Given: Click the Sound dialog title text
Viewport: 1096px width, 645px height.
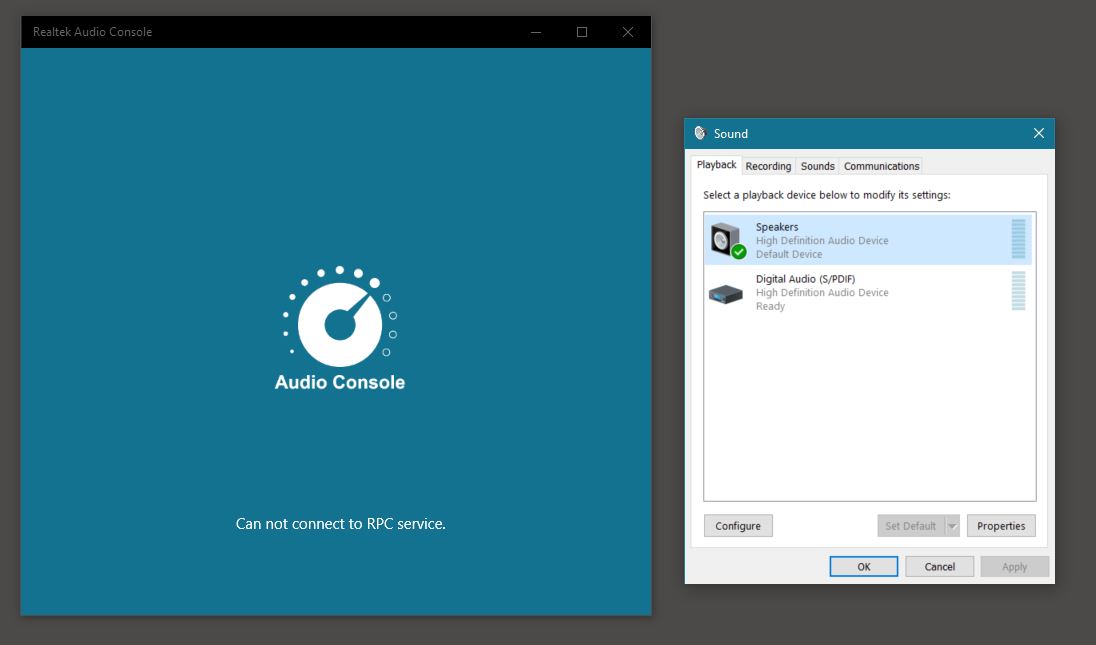Looking at the screenshot, I should [730, 133].
